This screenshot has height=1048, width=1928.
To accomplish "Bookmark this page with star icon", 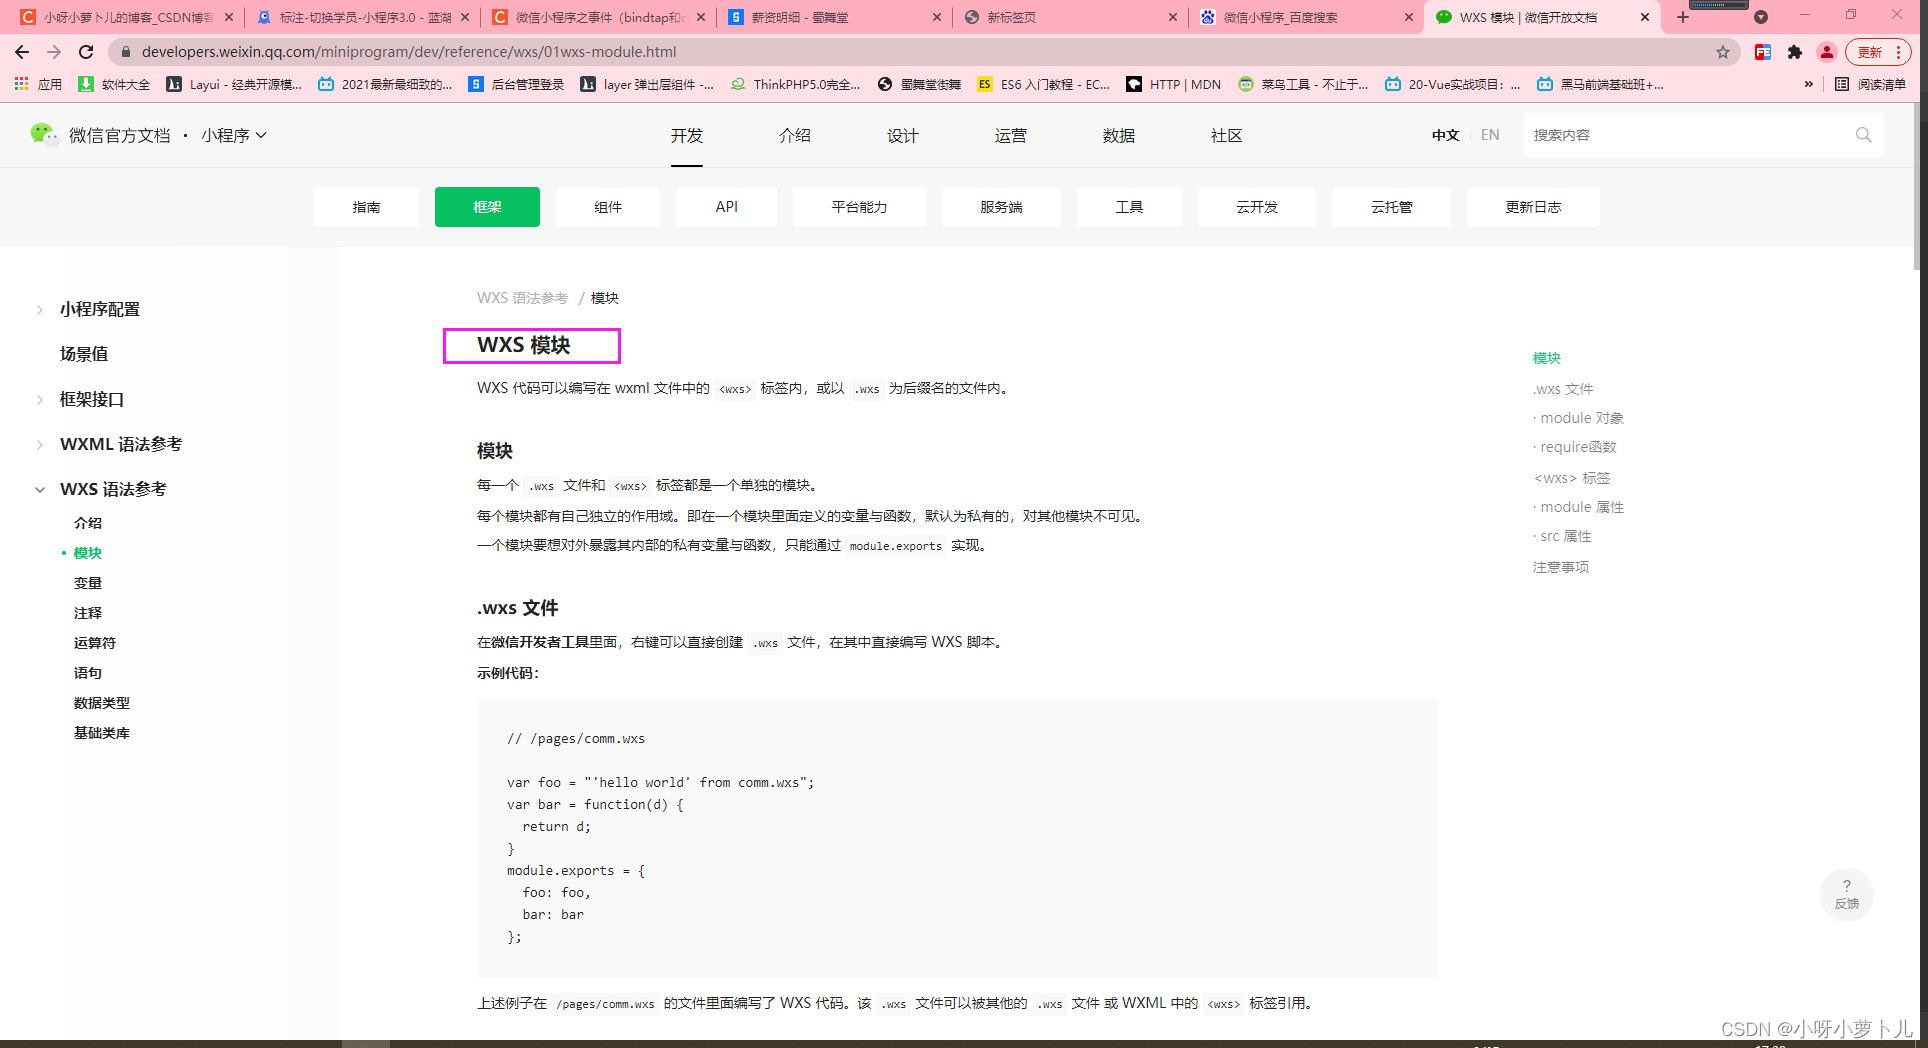I will 1723,52.
